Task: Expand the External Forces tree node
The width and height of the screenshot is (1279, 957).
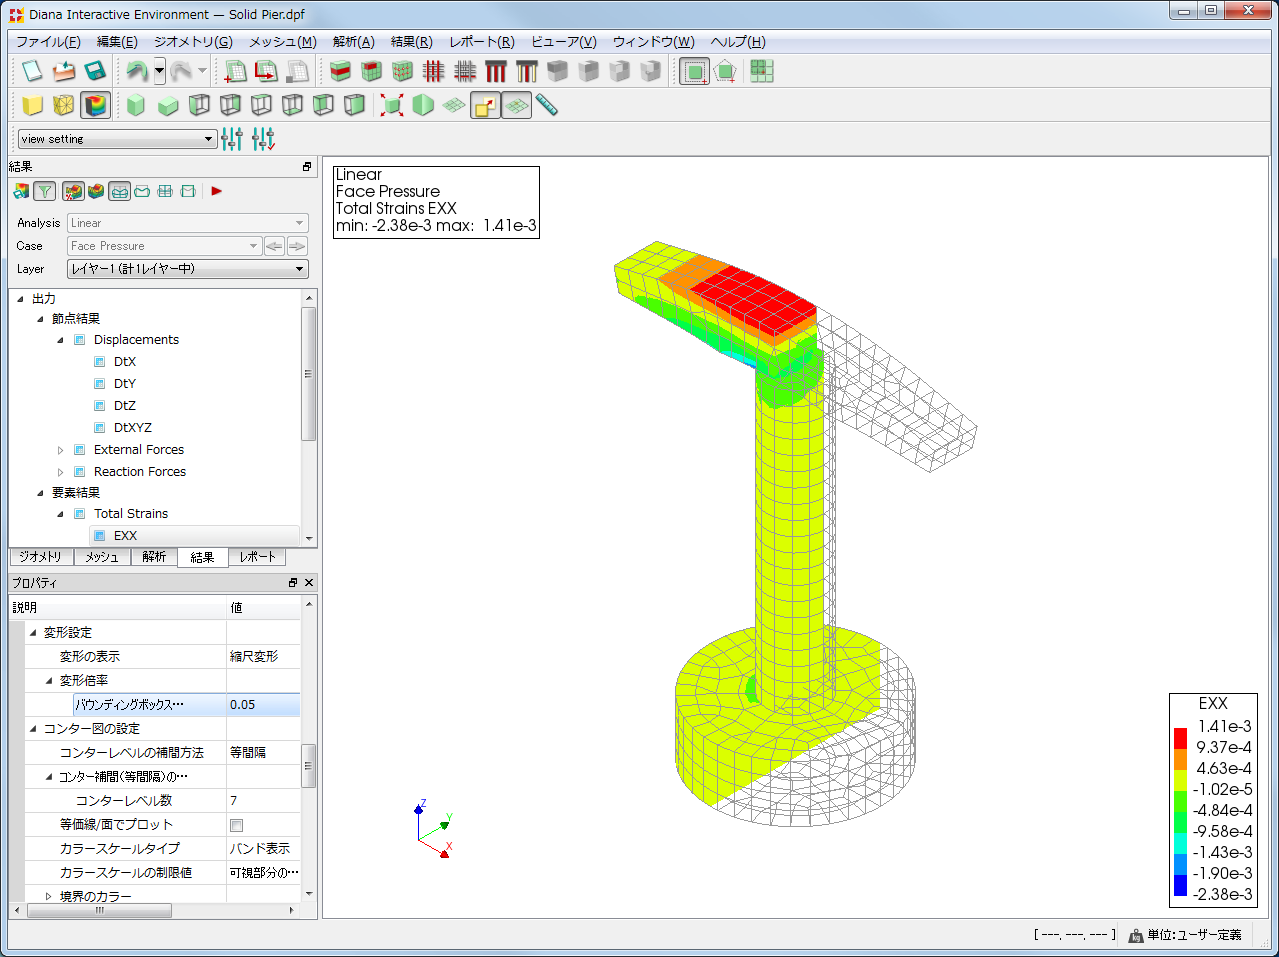Action: click(60, 450)
